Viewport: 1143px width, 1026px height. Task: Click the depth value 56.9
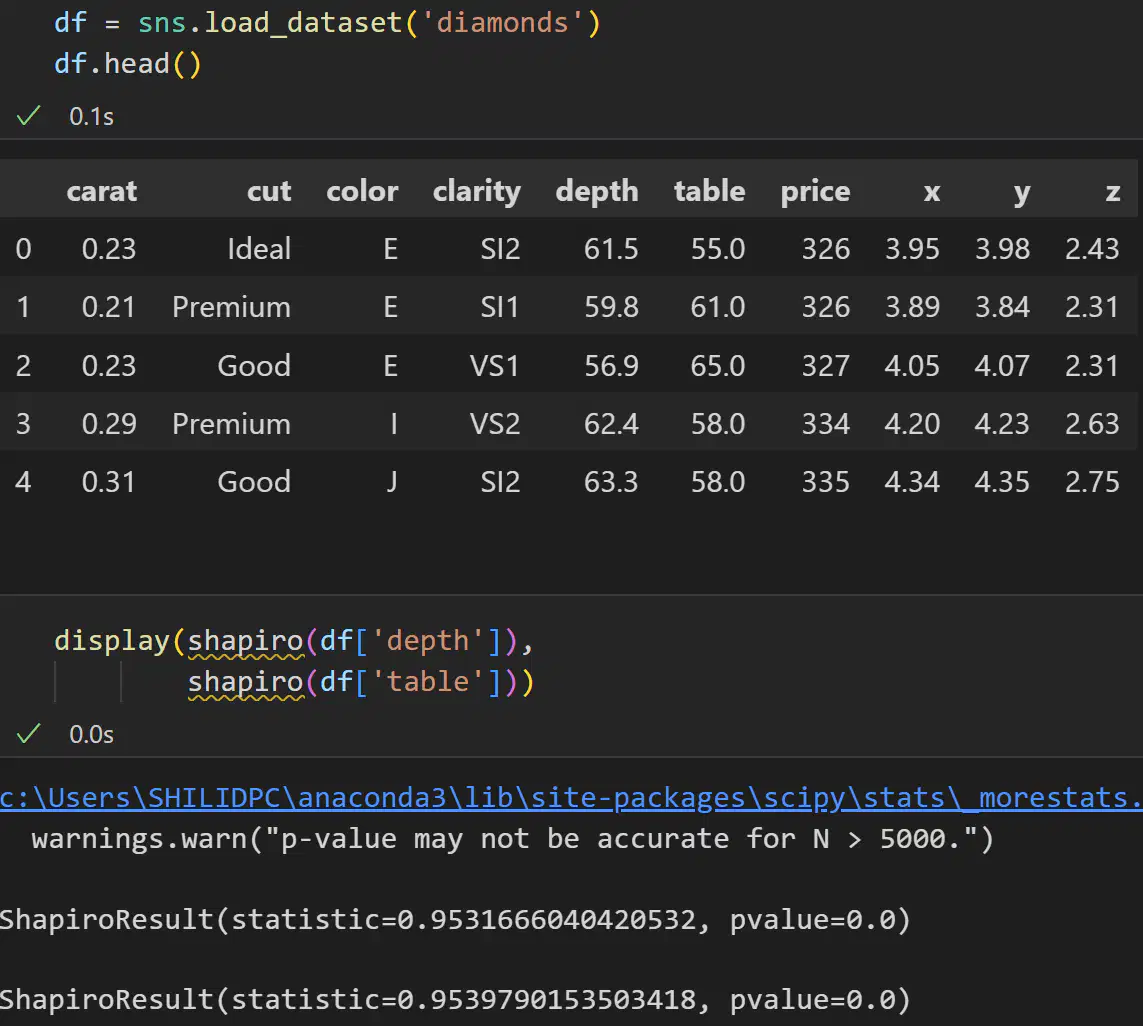tap(611, 365)
